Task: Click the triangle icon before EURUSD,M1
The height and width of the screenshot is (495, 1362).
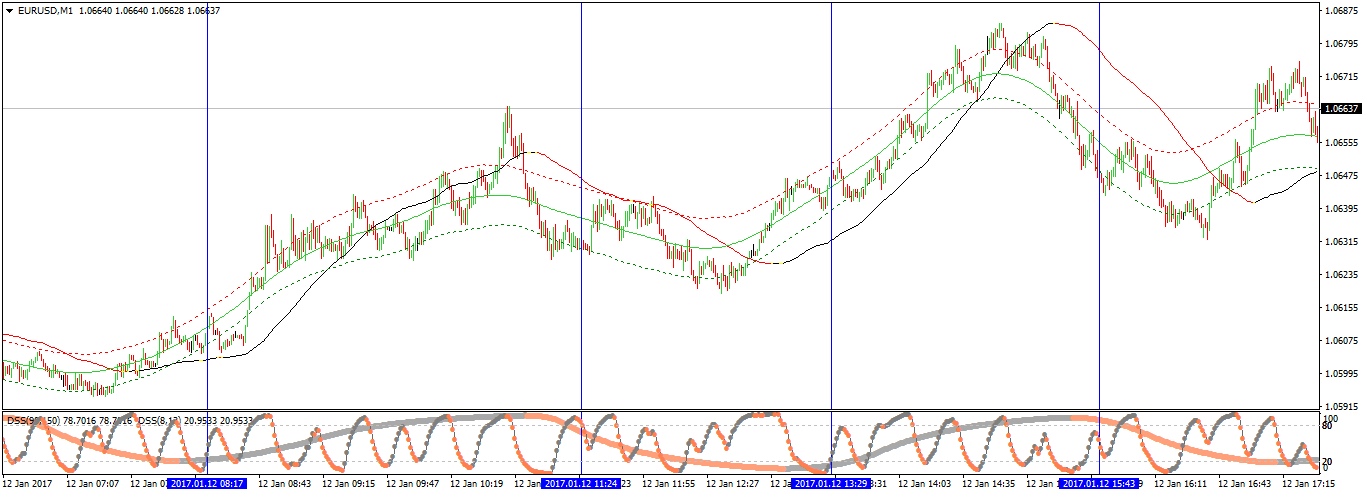Action: (9, 10)
